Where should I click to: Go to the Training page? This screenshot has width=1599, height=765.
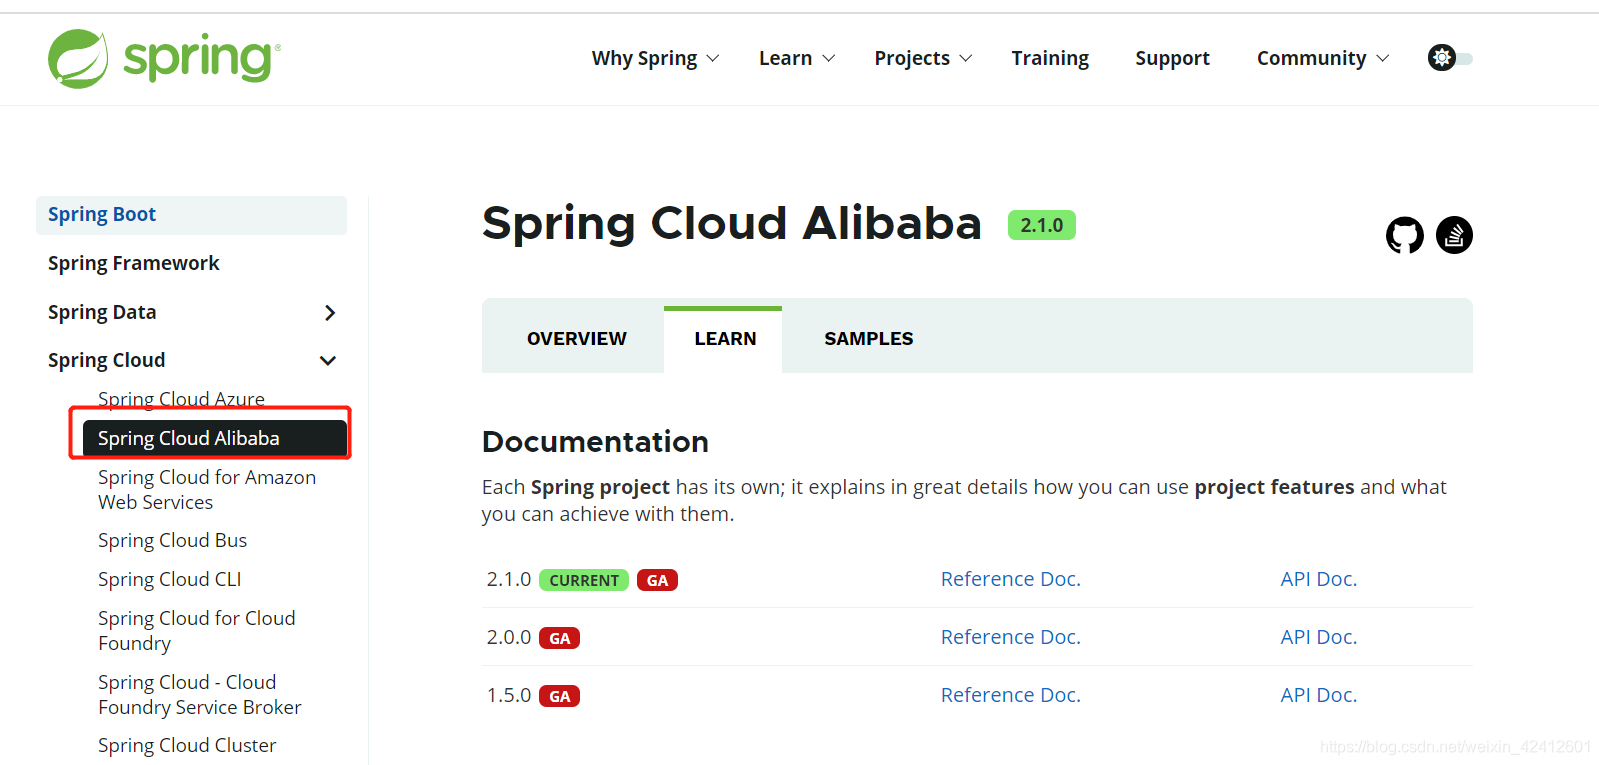pos(1050,58)
